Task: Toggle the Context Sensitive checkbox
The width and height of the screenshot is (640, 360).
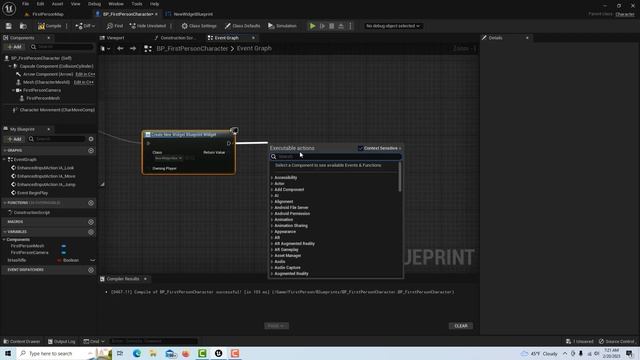Action: (360, 148)
